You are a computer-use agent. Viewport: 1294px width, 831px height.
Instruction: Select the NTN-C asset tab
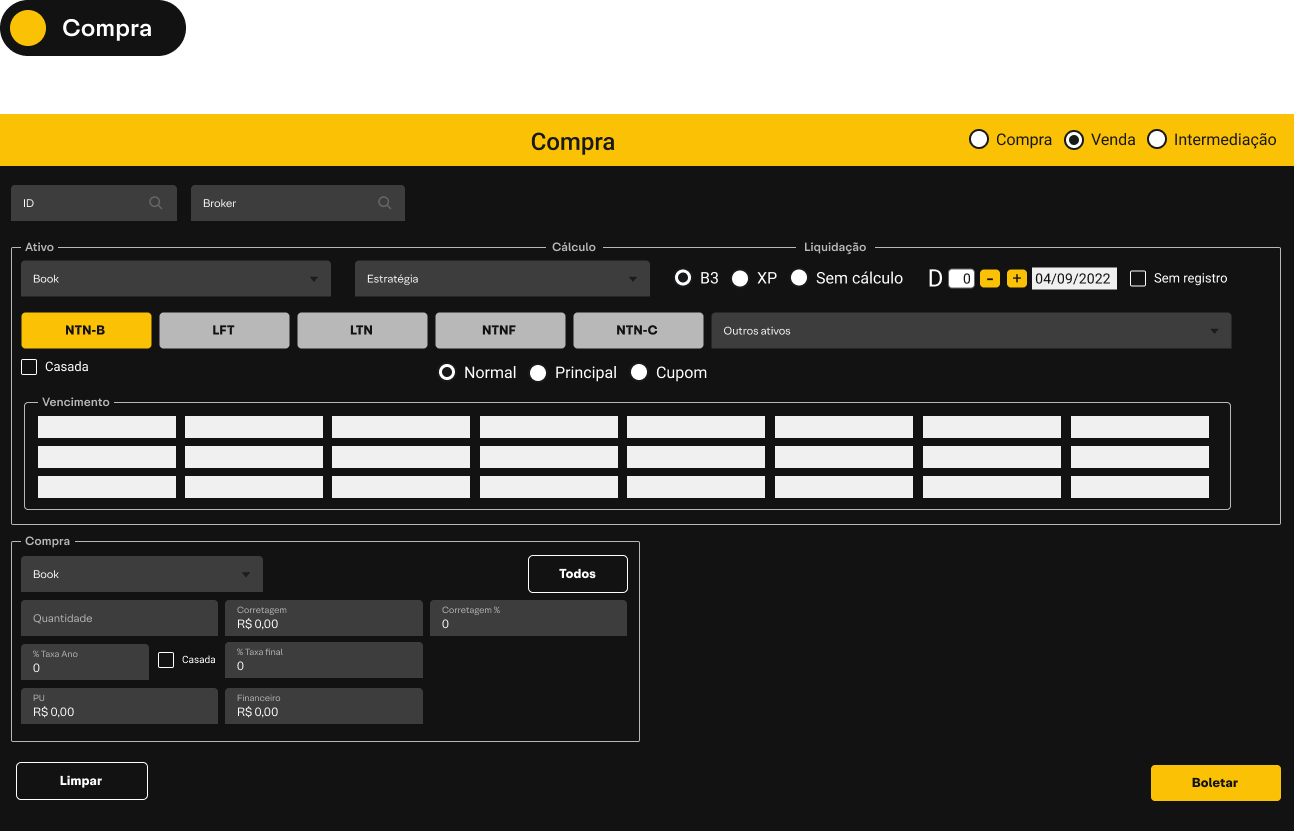pos(638,330)
